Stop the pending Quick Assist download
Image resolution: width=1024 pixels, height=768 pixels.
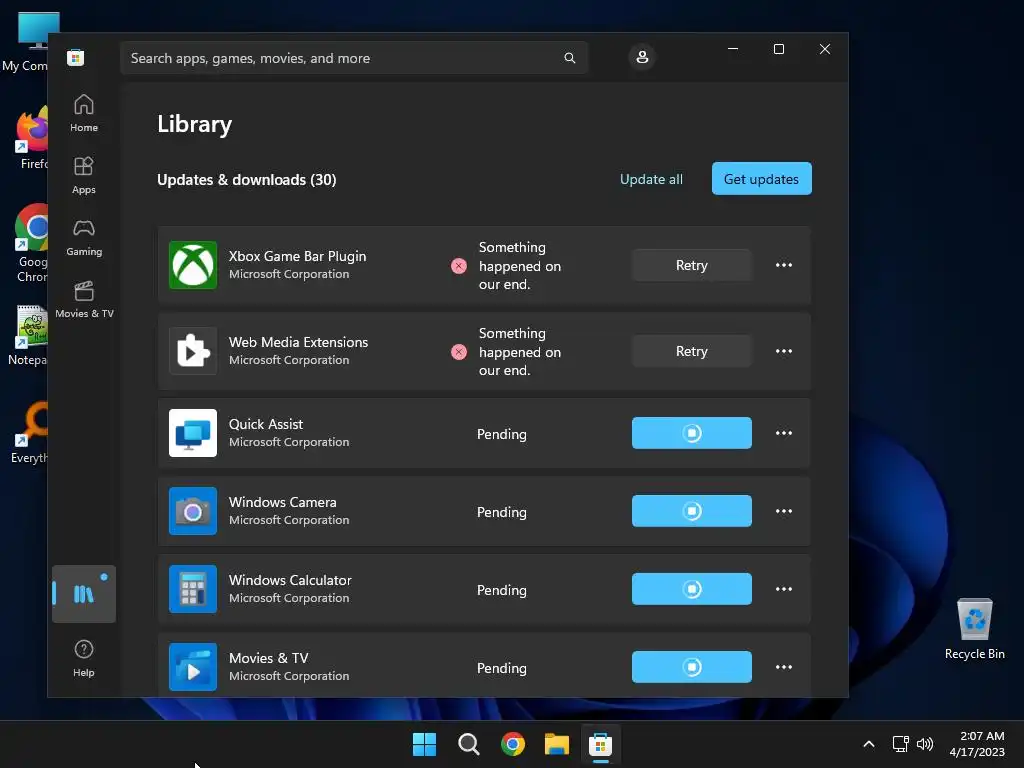[692, 433]
